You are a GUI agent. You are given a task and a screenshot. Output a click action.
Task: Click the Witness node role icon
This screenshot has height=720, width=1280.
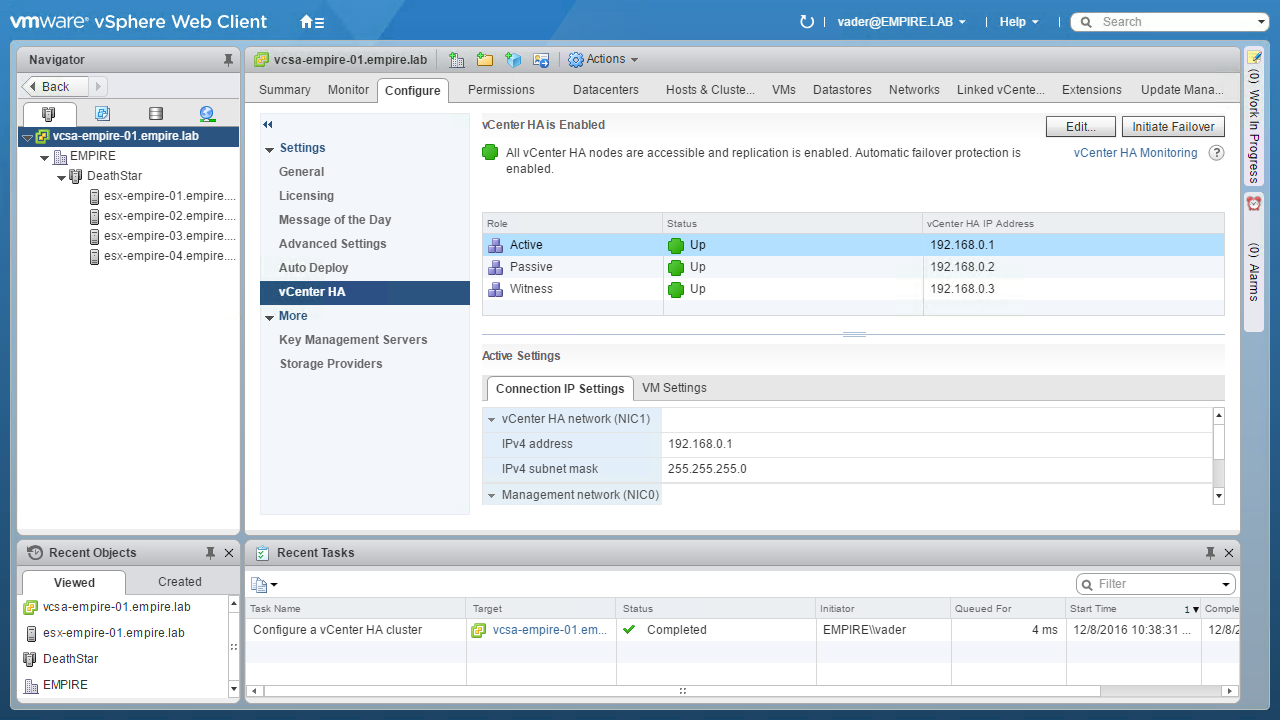(495, 289)
